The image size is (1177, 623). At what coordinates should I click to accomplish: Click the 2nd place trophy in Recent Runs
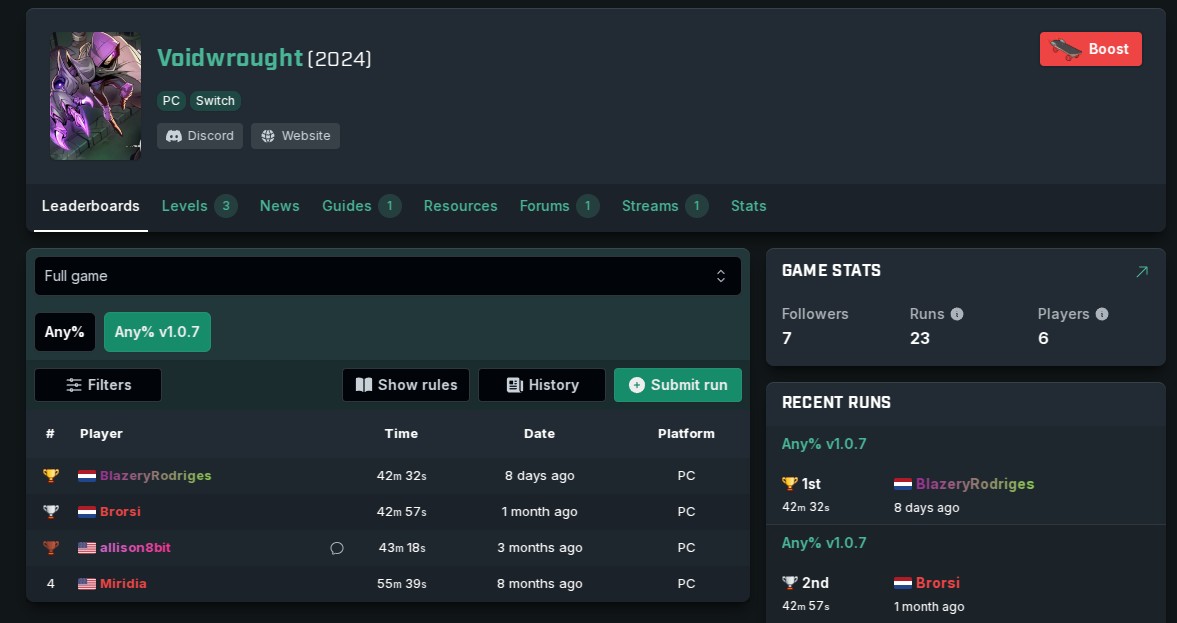(790, 583)
